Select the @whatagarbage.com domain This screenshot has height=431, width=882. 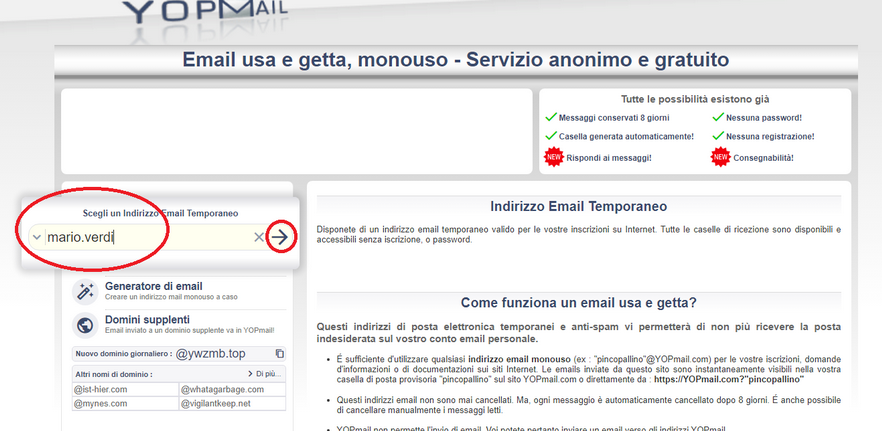[x=222, y=389]
